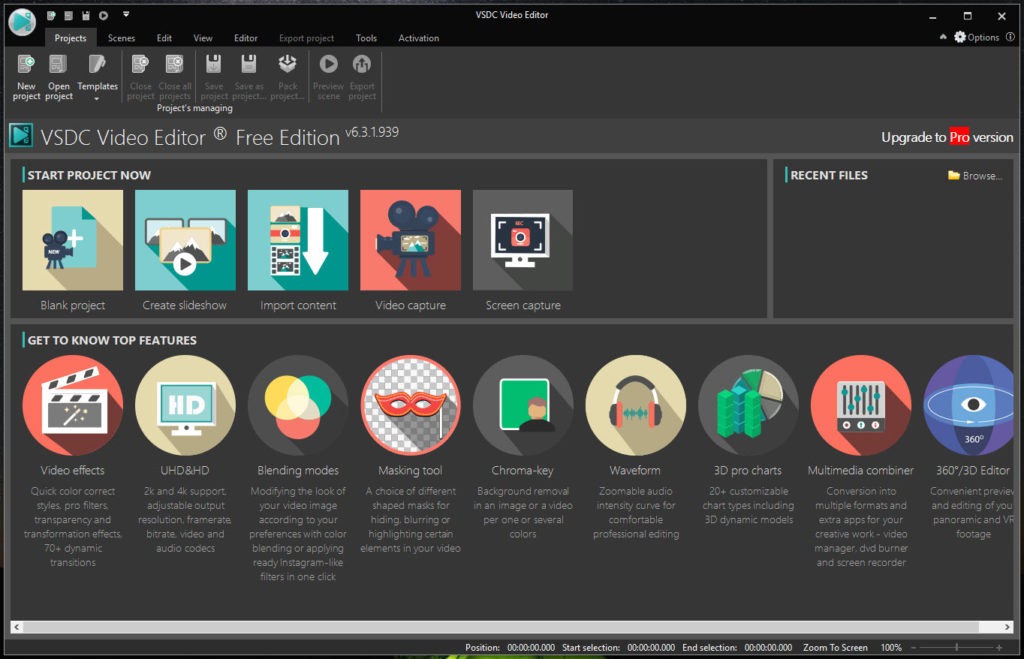
Task: Open the 360°/3D Editor feature icon
Action: [968, 405]
